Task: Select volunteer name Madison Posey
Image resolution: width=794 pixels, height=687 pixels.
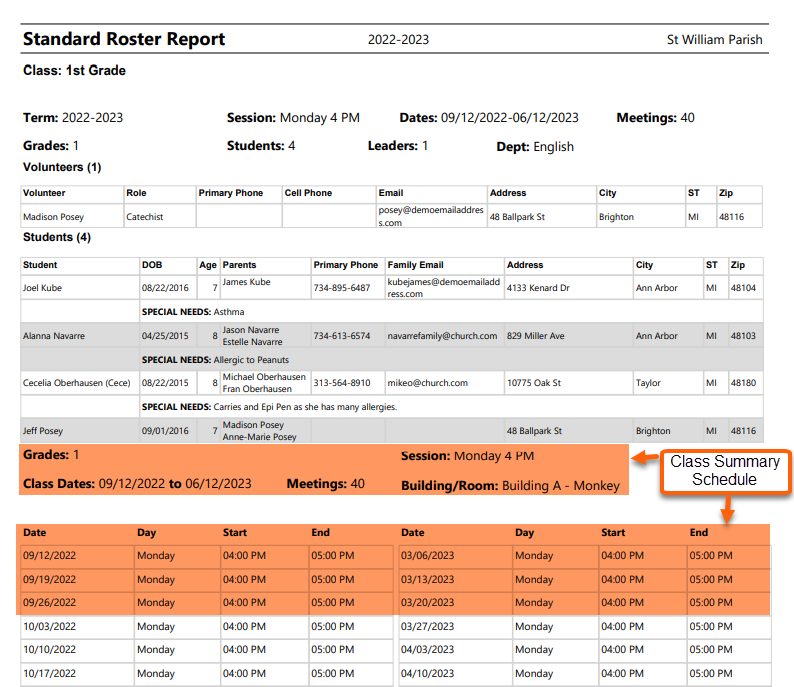Action: point(53,217)
